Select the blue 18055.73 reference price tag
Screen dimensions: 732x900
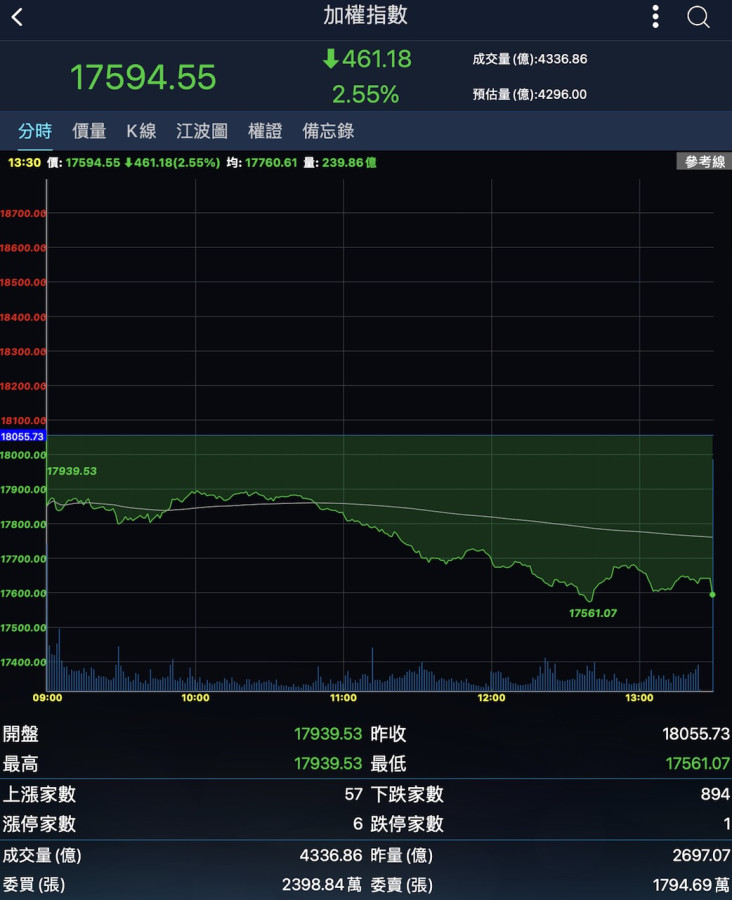[23, 436]
